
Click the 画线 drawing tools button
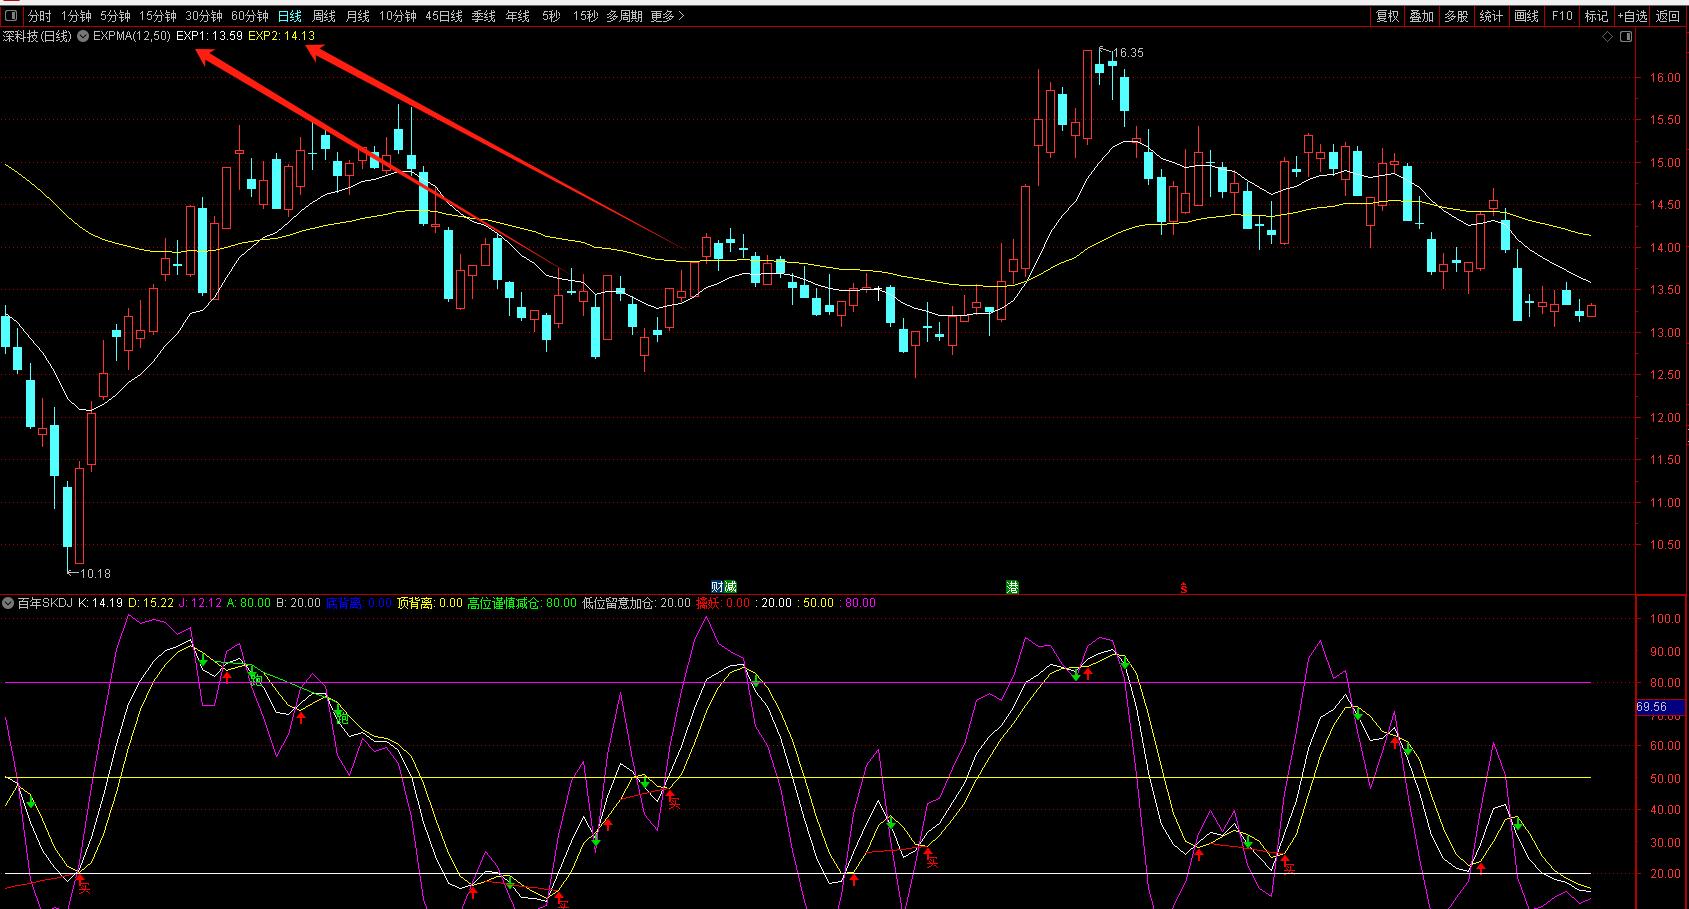click(x=1526, y=16)
